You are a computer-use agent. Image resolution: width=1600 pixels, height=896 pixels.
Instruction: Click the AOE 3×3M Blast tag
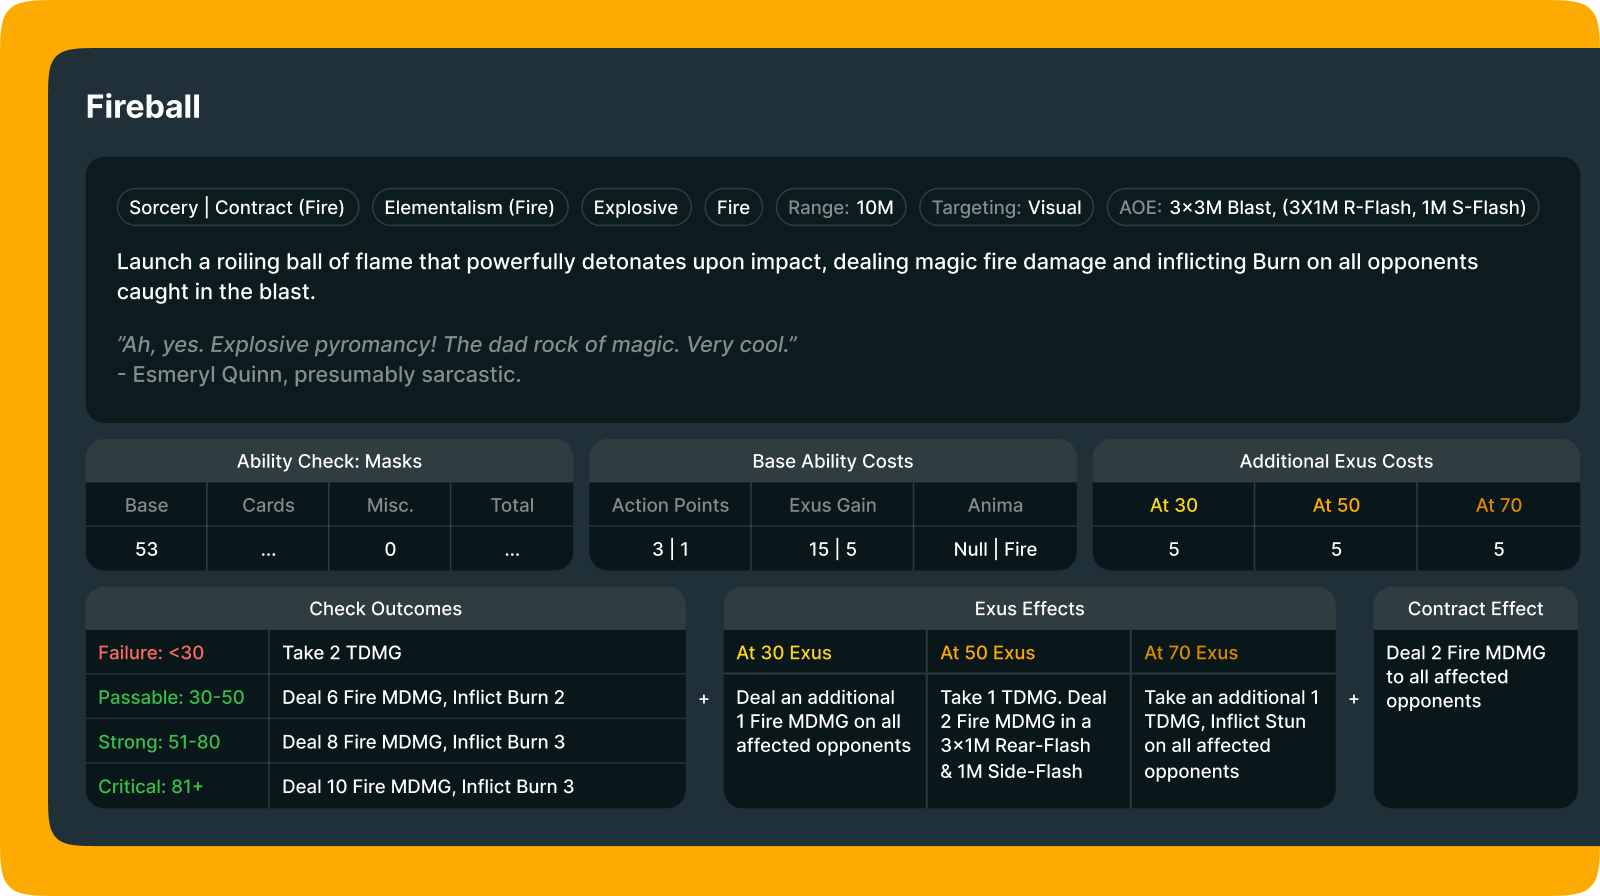click(x=1322, y=207)
